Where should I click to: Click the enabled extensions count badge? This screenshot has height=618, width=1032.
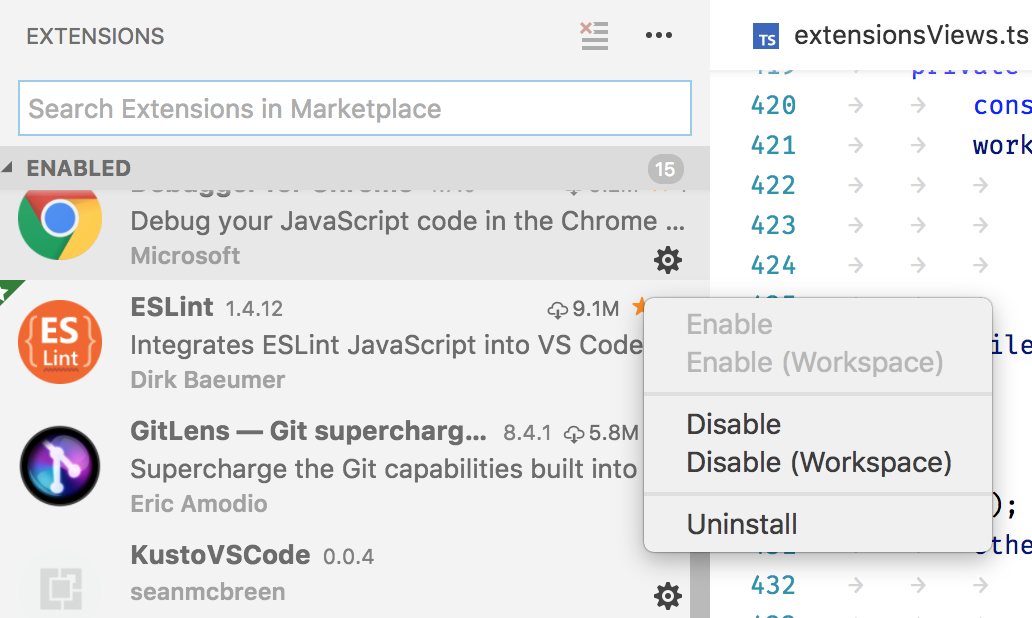click(666, 169)
